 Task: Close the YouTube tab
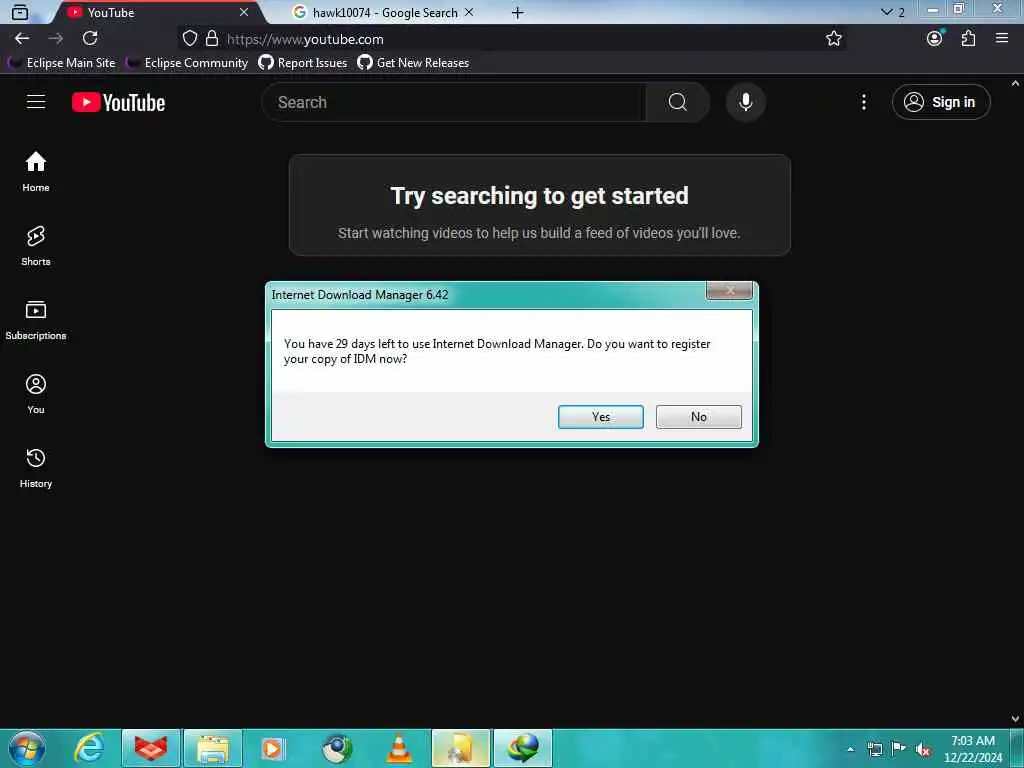[x=244, y=12]
